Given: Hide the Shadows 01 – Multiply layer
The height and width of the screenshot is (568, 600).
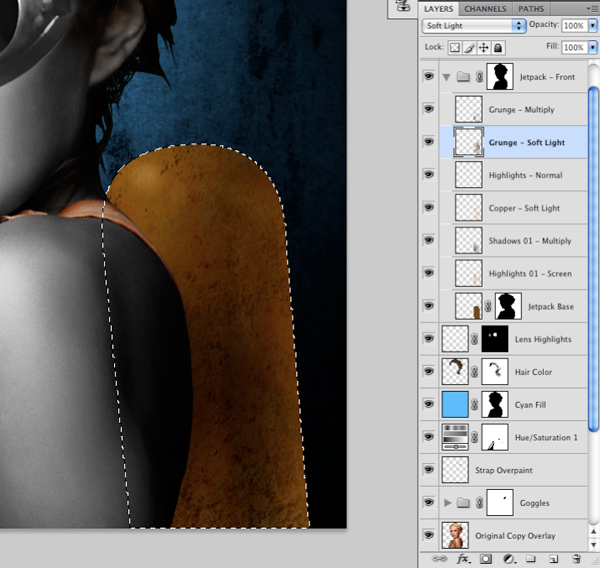Looking at the screenshot, I should click(429, 240).
